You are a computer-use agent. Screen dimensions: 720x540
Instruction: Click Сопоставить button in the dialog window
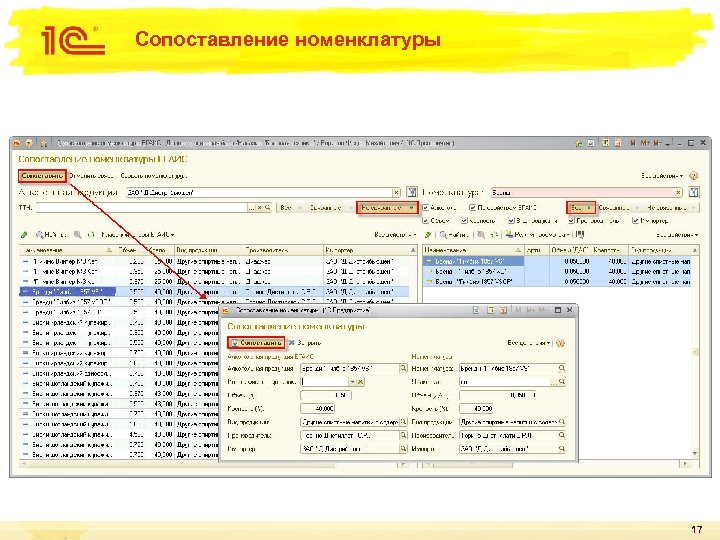click(257, 343)
